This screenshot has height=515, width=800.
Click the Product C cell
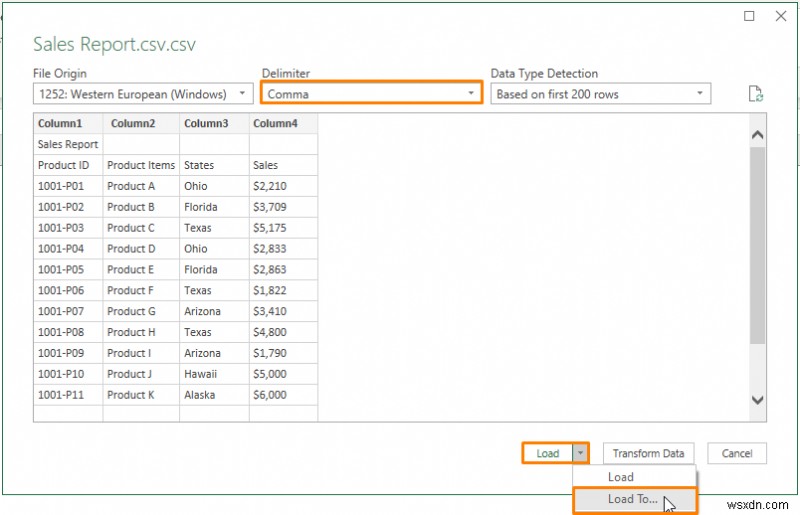(141, 228)
